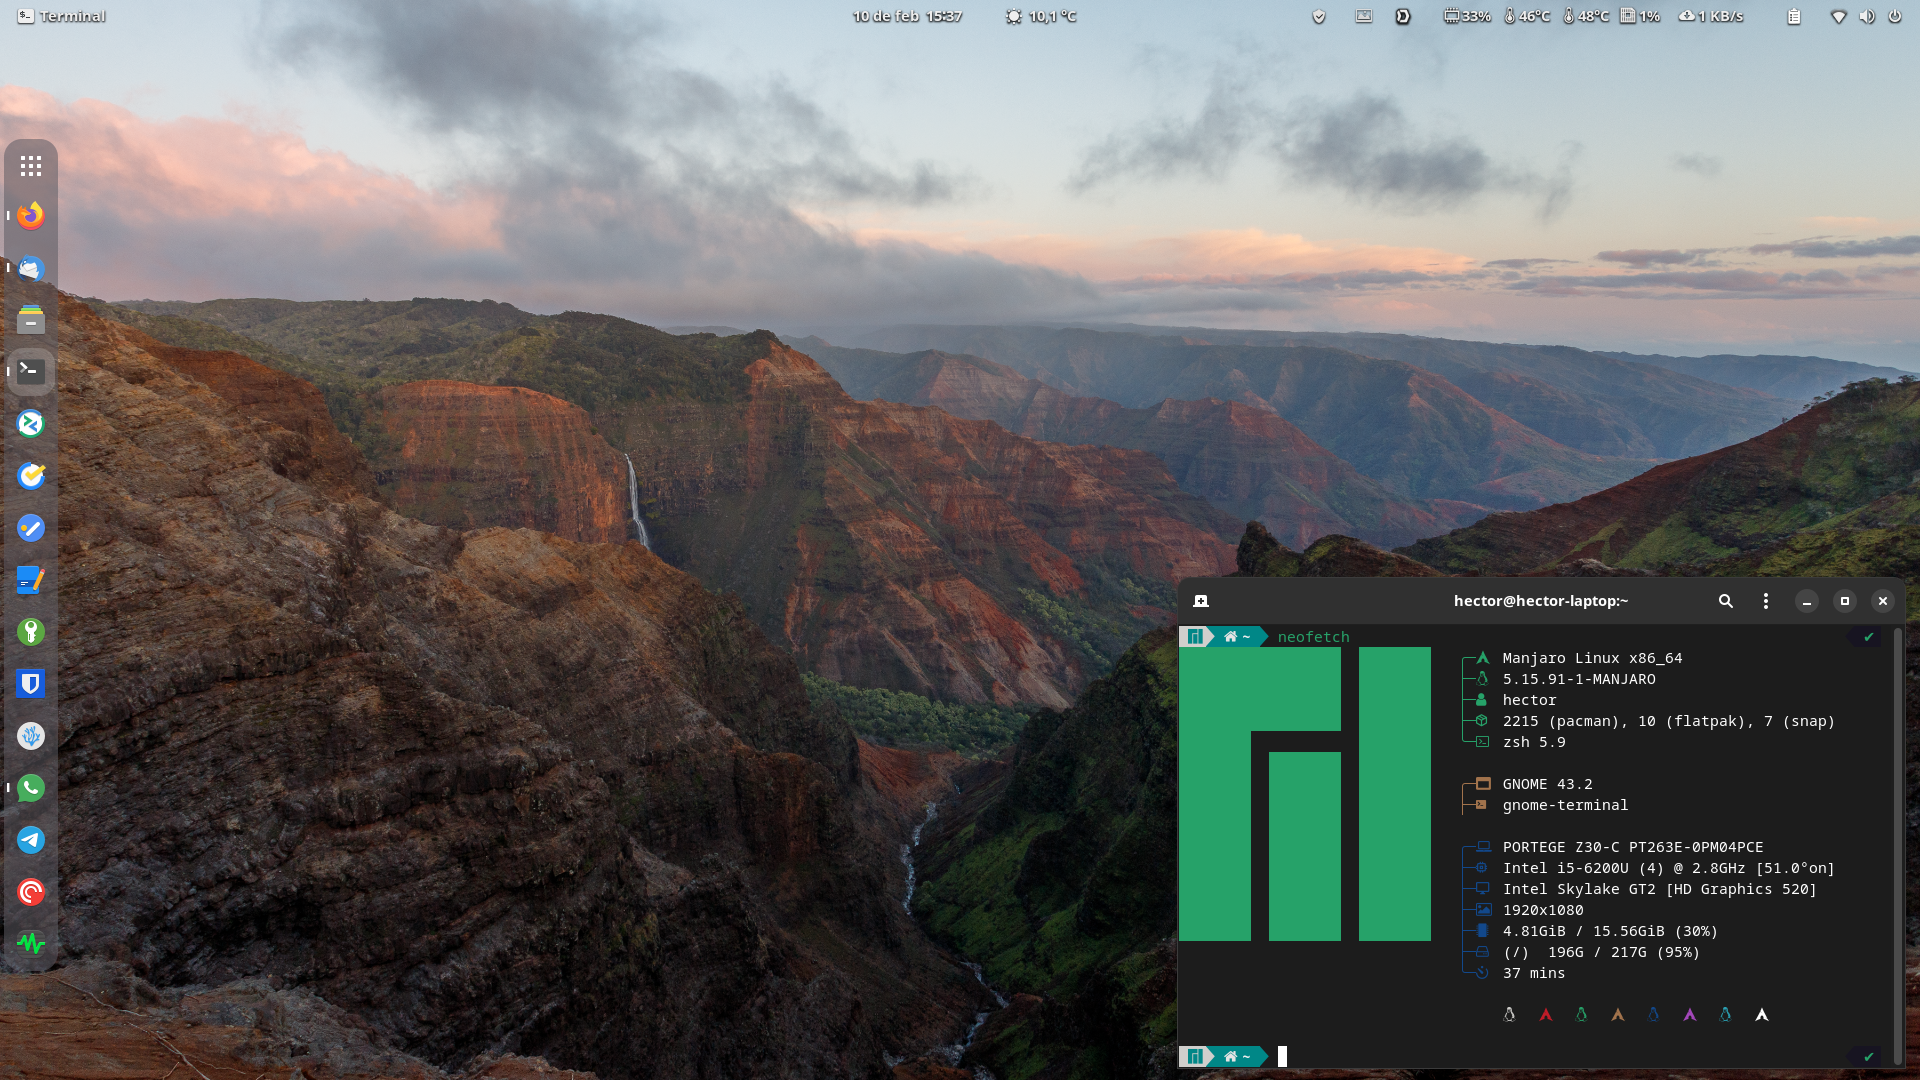Click the white penguin color icon in neofetch

[1762, 1015]
